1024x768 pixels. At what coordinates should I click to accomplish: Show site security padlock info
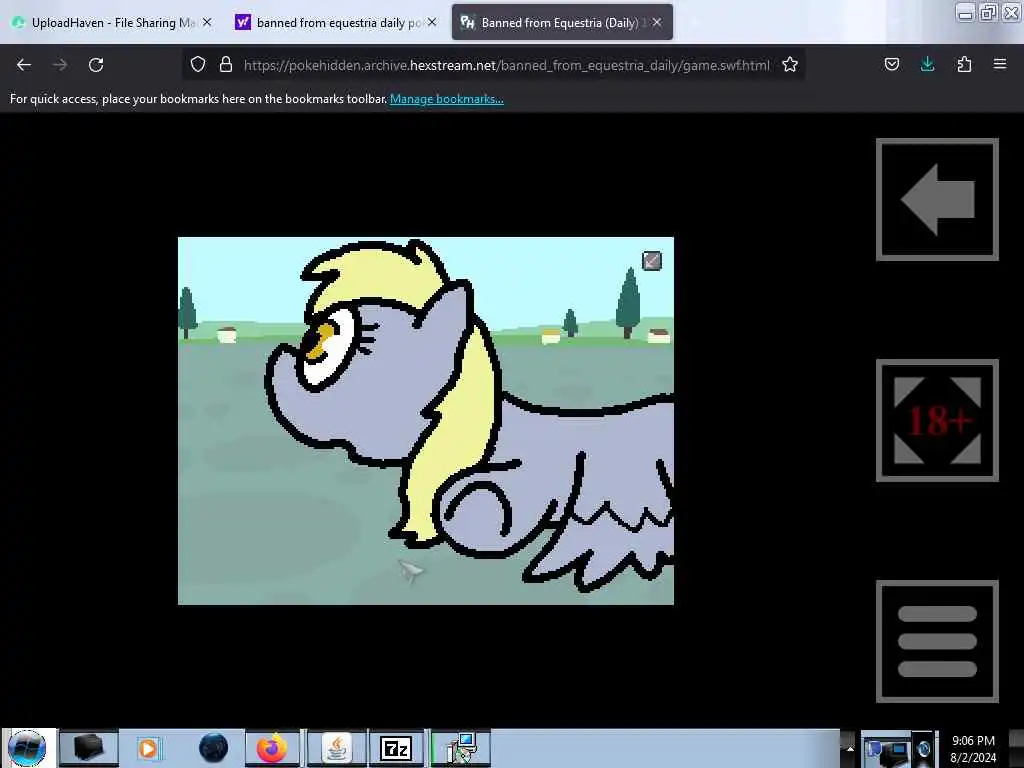coord(226,65)
